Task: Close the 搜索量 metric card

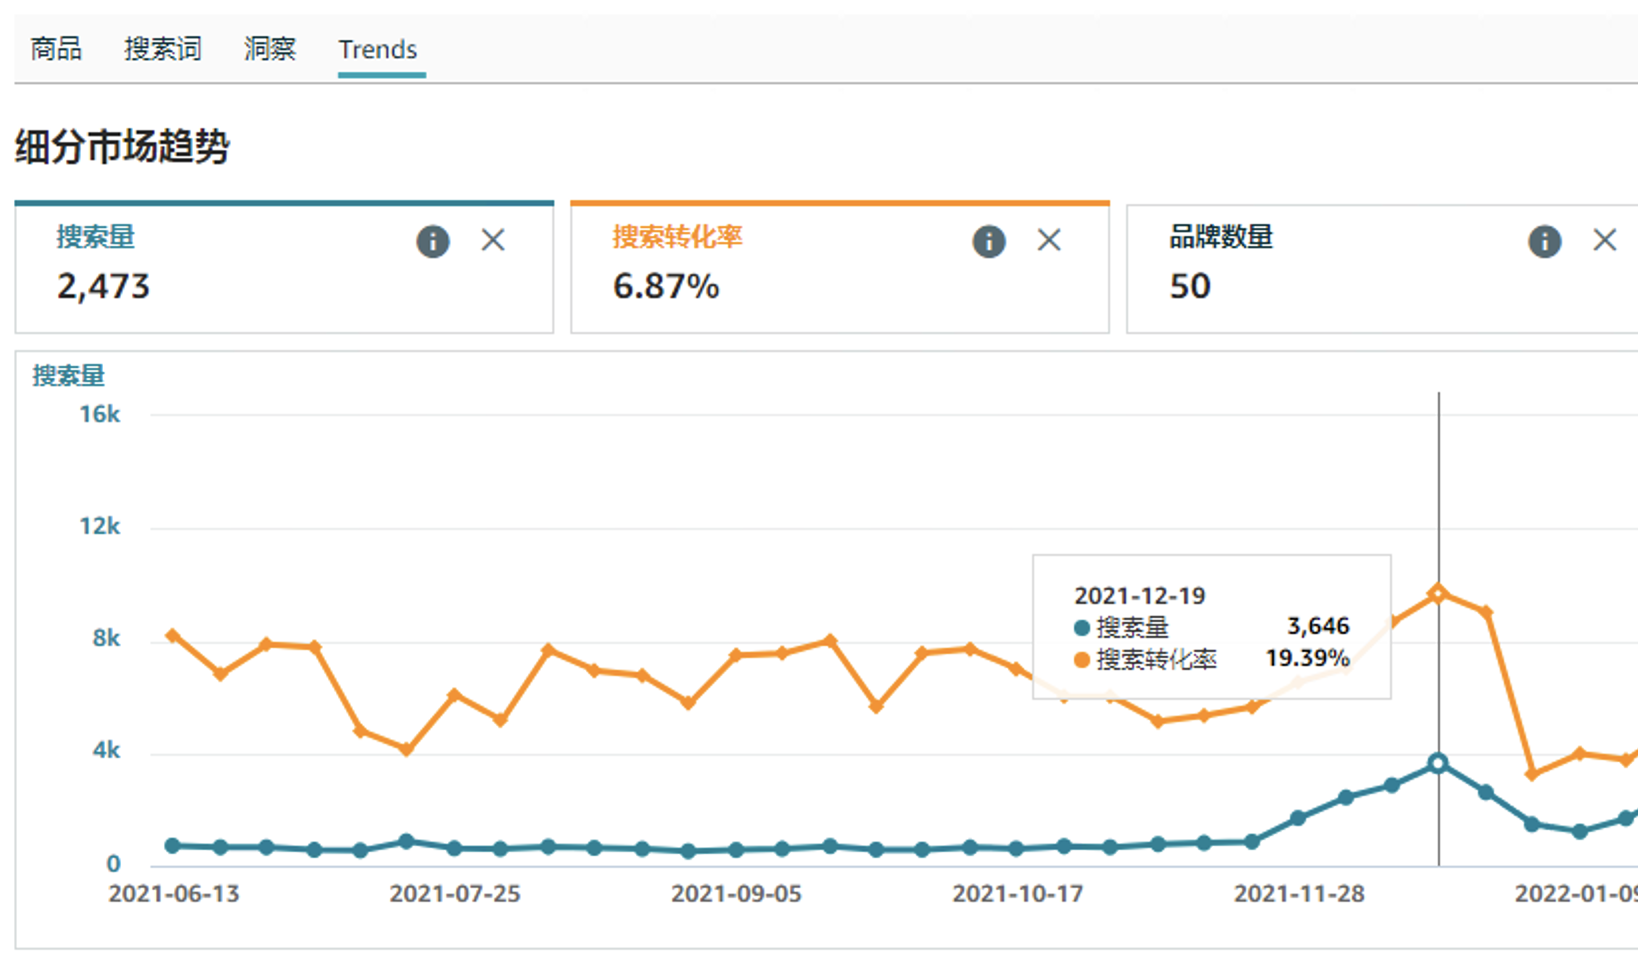Action: pos(493,240)
